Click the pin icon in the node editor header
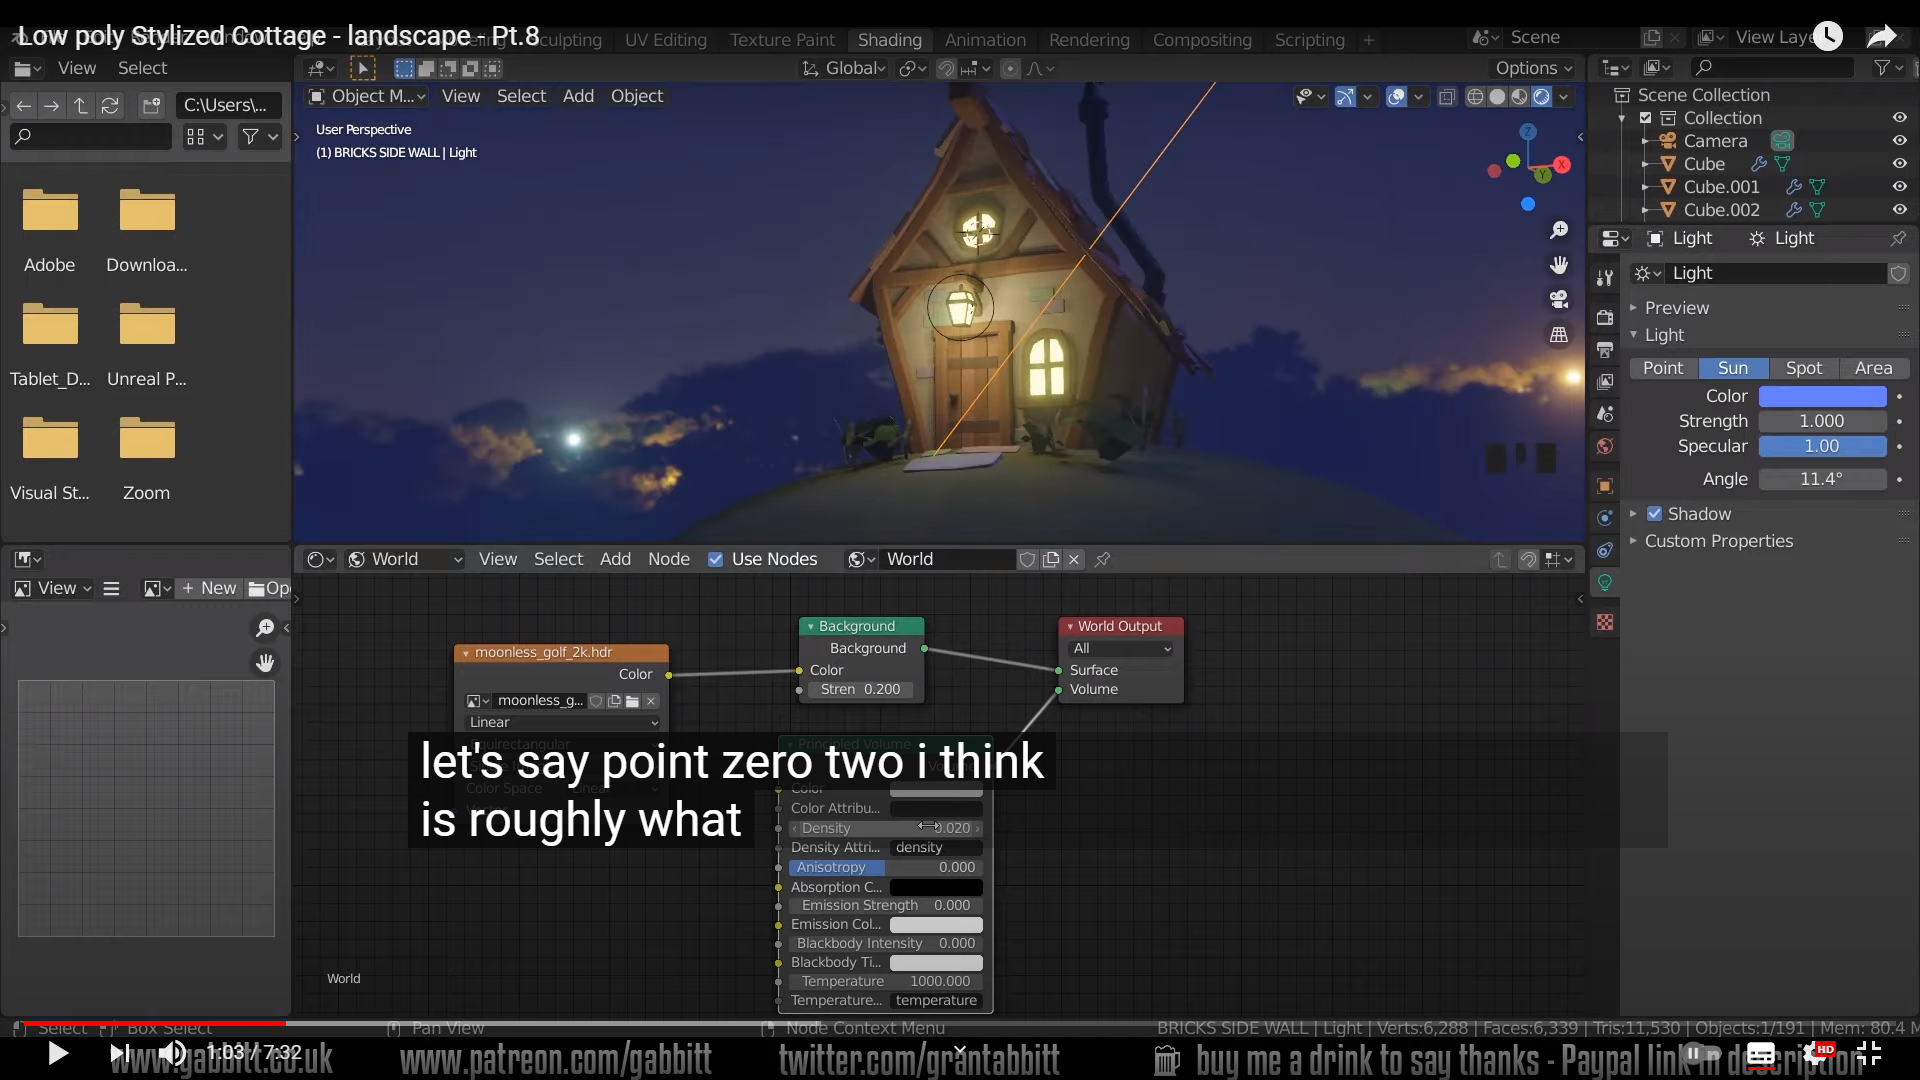Viewport: 1920px width, 1080px height. pos(1103,559)
